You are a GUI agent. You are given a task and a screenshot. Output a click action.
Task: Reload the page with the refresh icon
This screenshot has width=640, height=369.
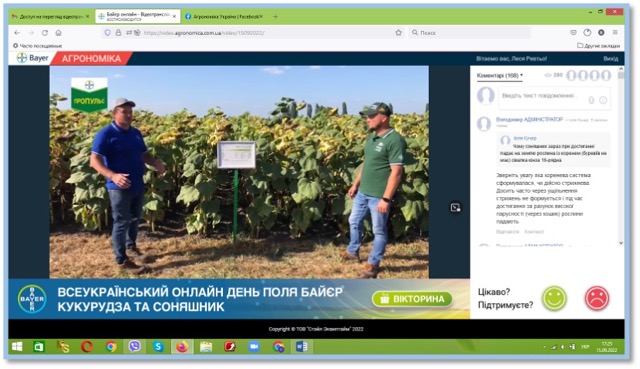click(45, 33)
